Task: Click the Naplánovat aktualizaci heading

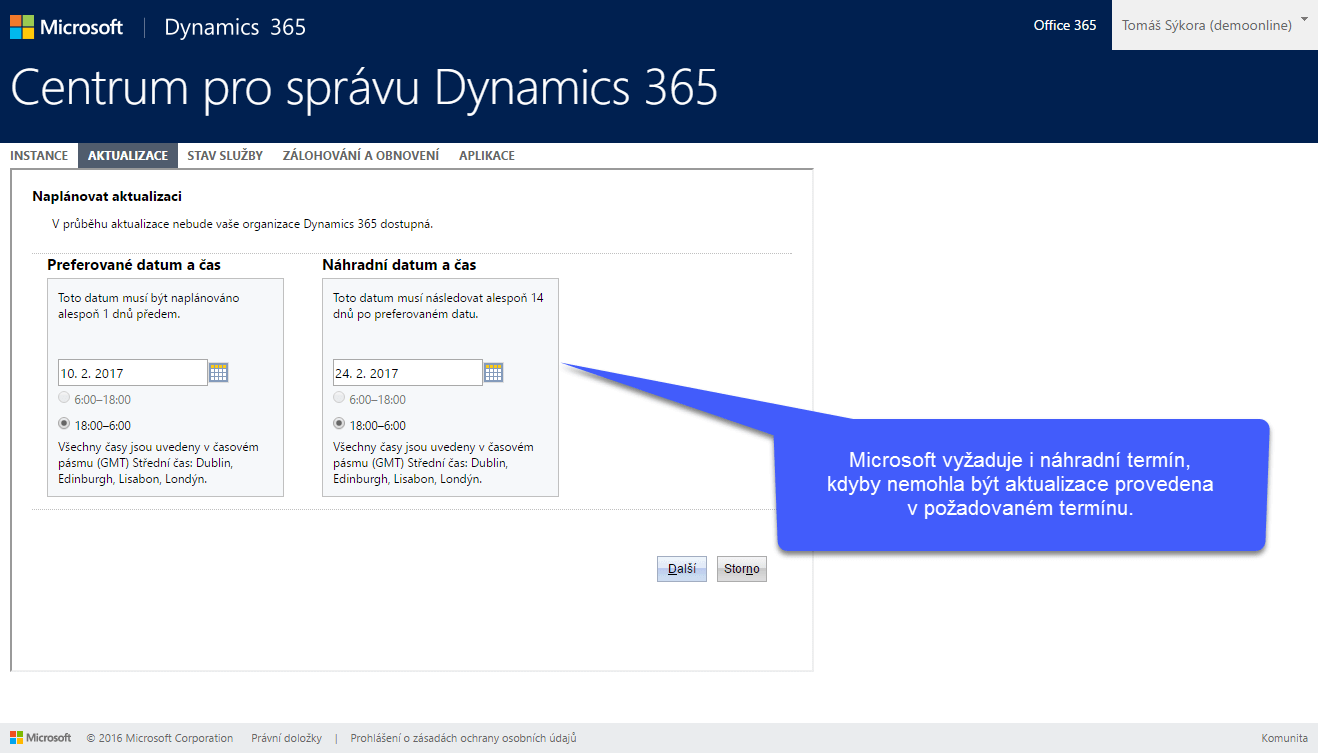Action: (x=107, y=197)
